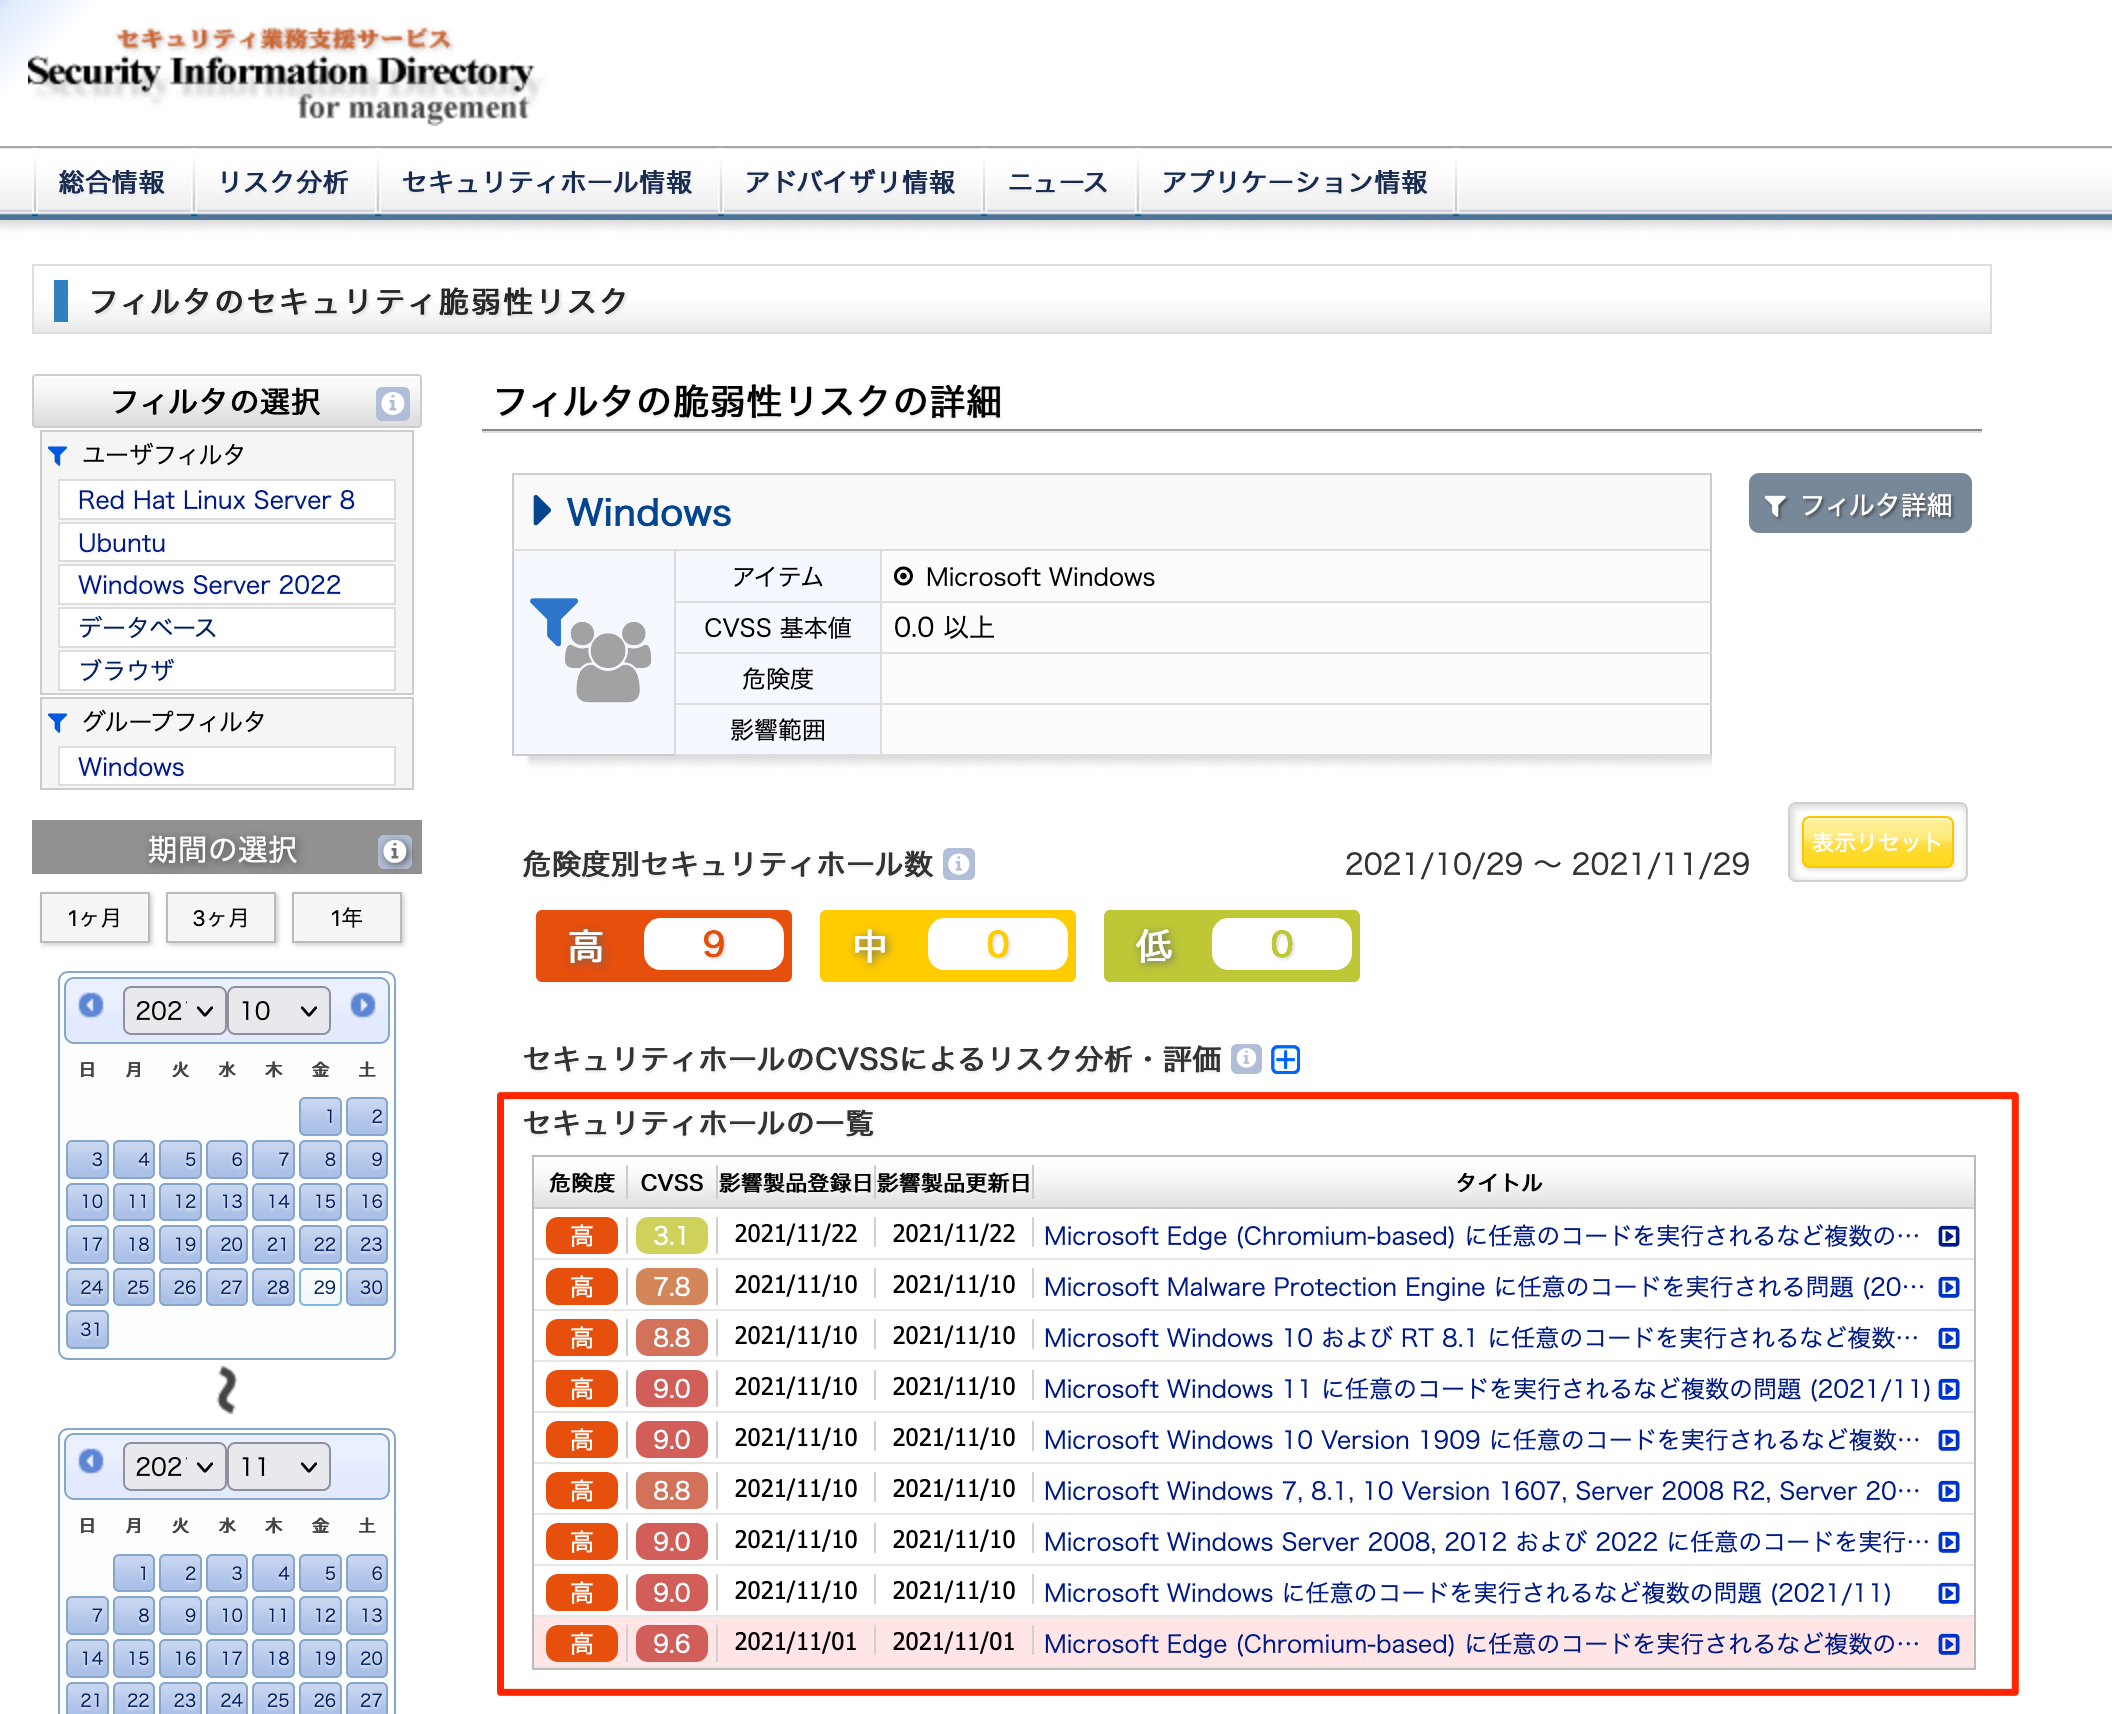Go to previous month in October calendar
This screenshot has width=2112, height=1714.
pyautogui.click(x=91, y=1005)
